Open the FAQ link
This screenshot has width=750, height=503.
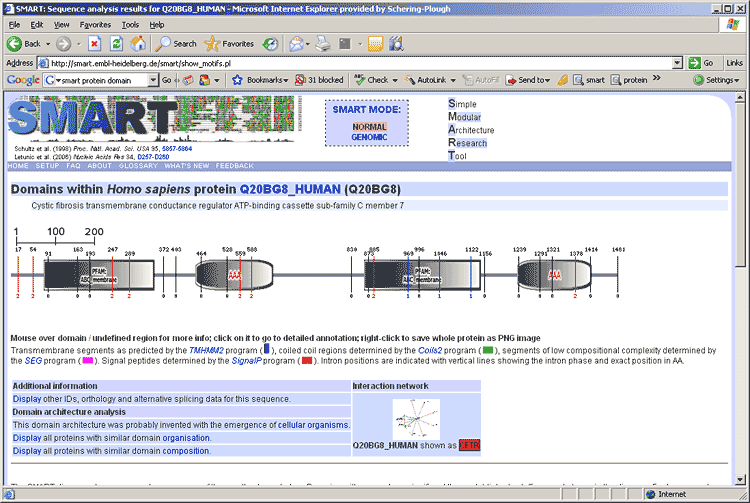(73, 166)
